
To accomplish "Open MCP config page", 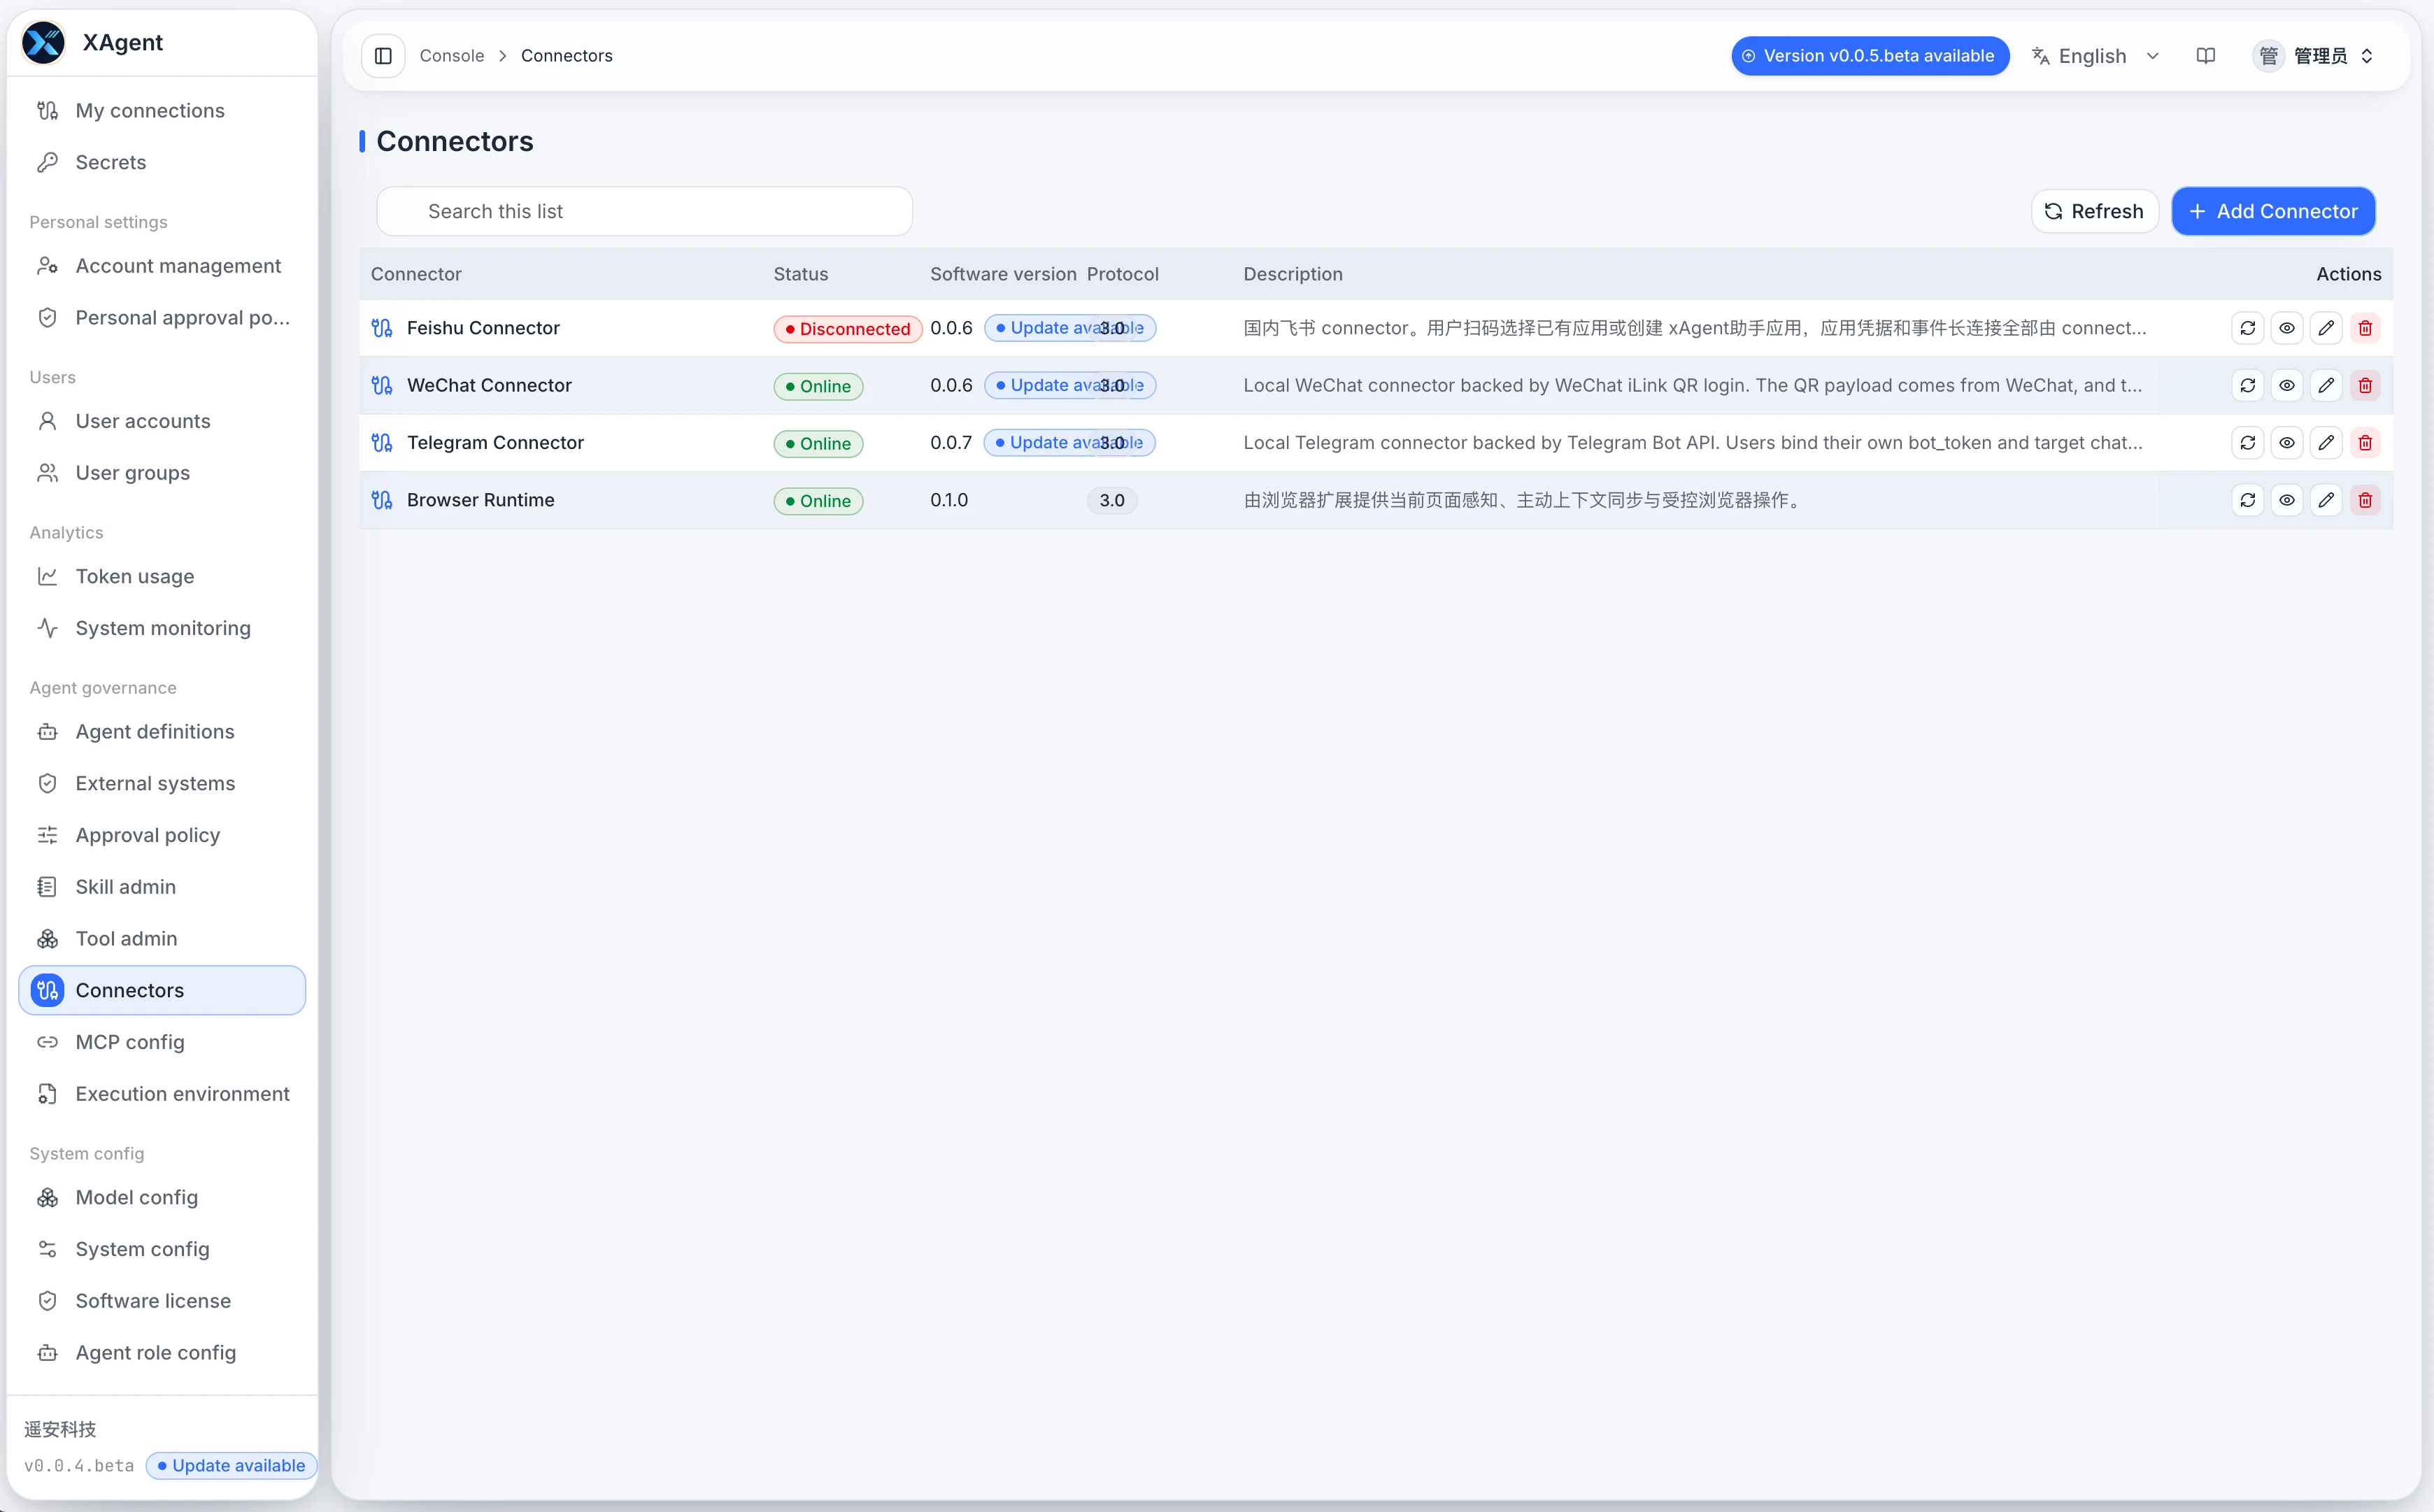I will [x=162, y=1042].
